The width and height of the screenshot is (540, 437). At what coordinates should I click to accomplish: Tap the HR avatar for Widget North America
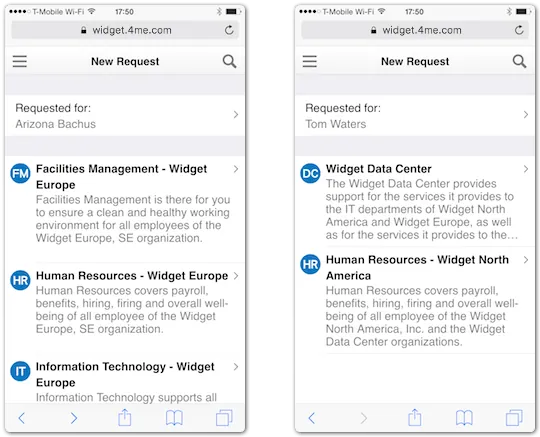coord(310,264)
